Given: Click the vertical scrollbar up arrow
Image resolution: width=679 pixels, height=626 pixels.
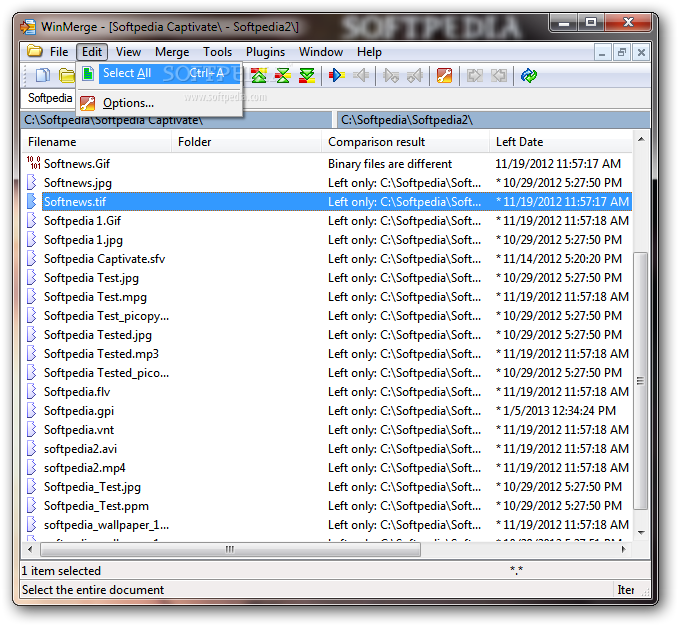Looking at the screenshot, I should tap(641, 139).
